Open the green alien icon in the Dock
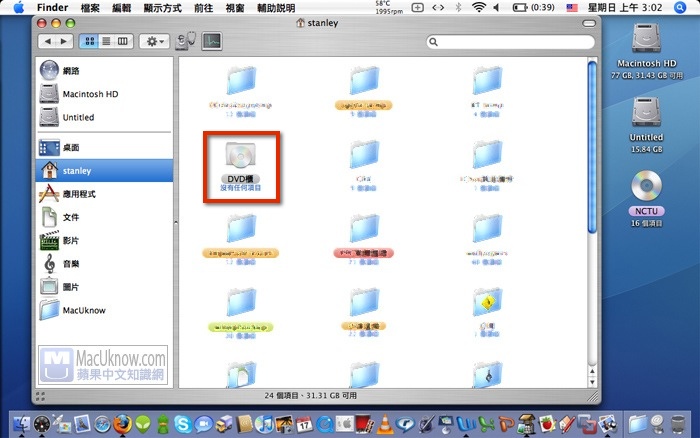700x438 pixels. 143,424
